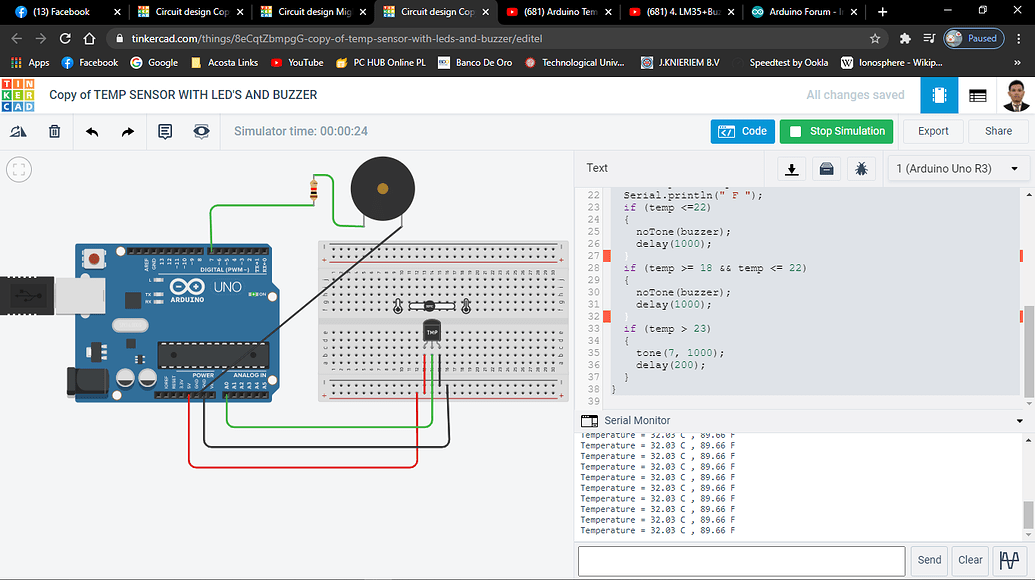This screenshot has height=580, width=1035.
Task: Redo the last change
Action: coord(127,131)
